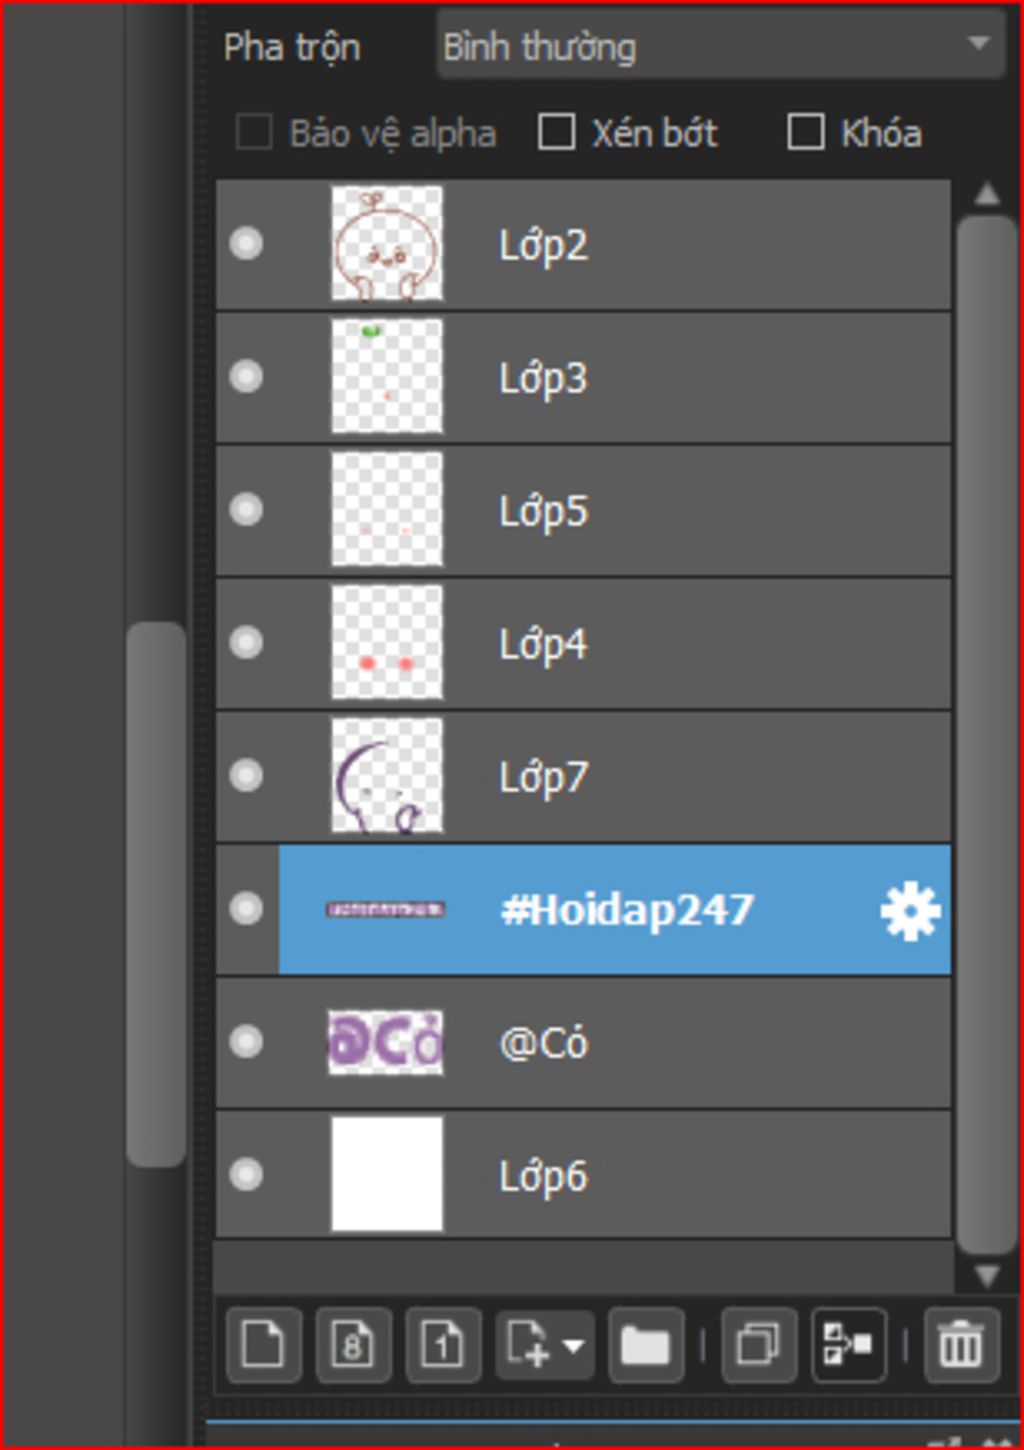Create a new color layer
The width and height of the screenshot is (1024, 1450).
[x=264, y=1345]
